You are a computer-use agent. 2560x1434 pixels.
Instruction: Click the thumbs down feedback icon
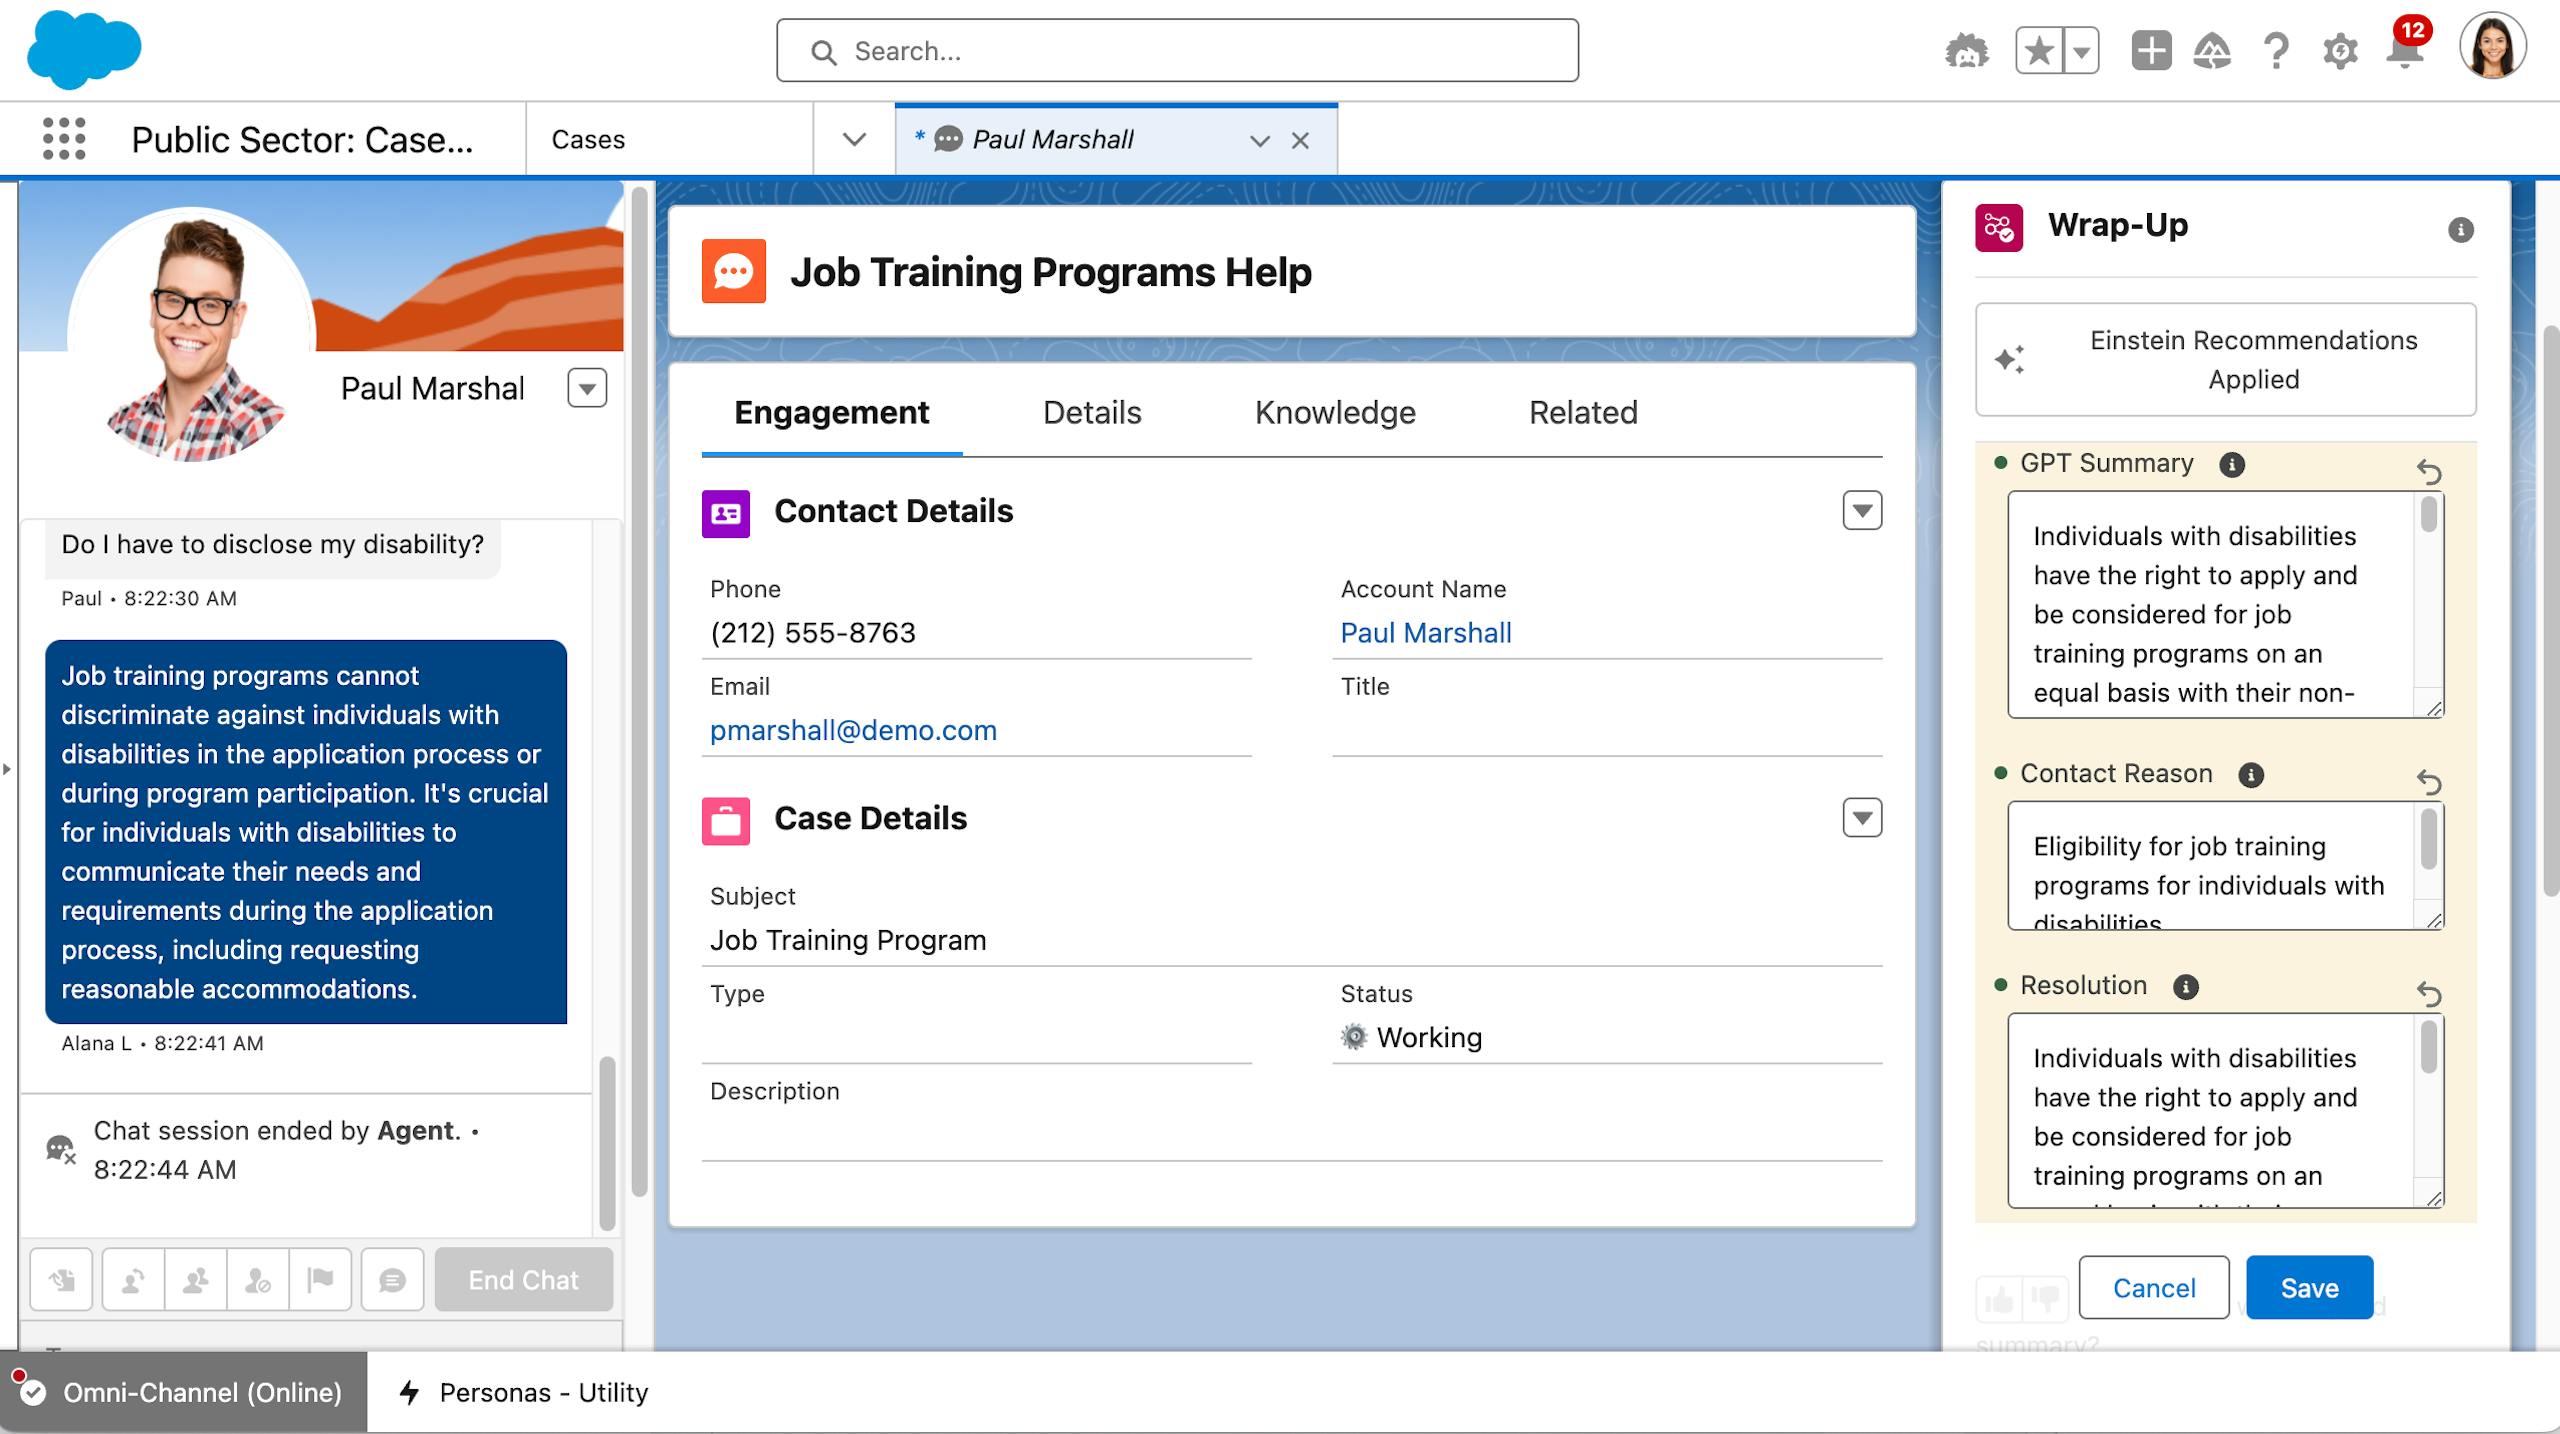[2046, 1300]
